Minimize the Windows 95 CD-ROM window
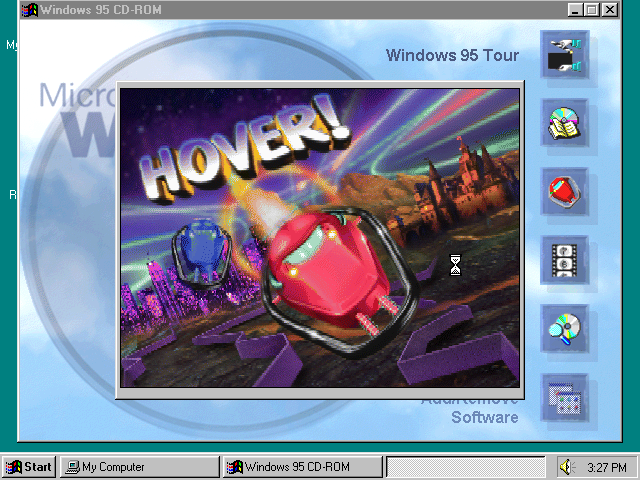The image size is (640, 480). click(x=575, y=9)
